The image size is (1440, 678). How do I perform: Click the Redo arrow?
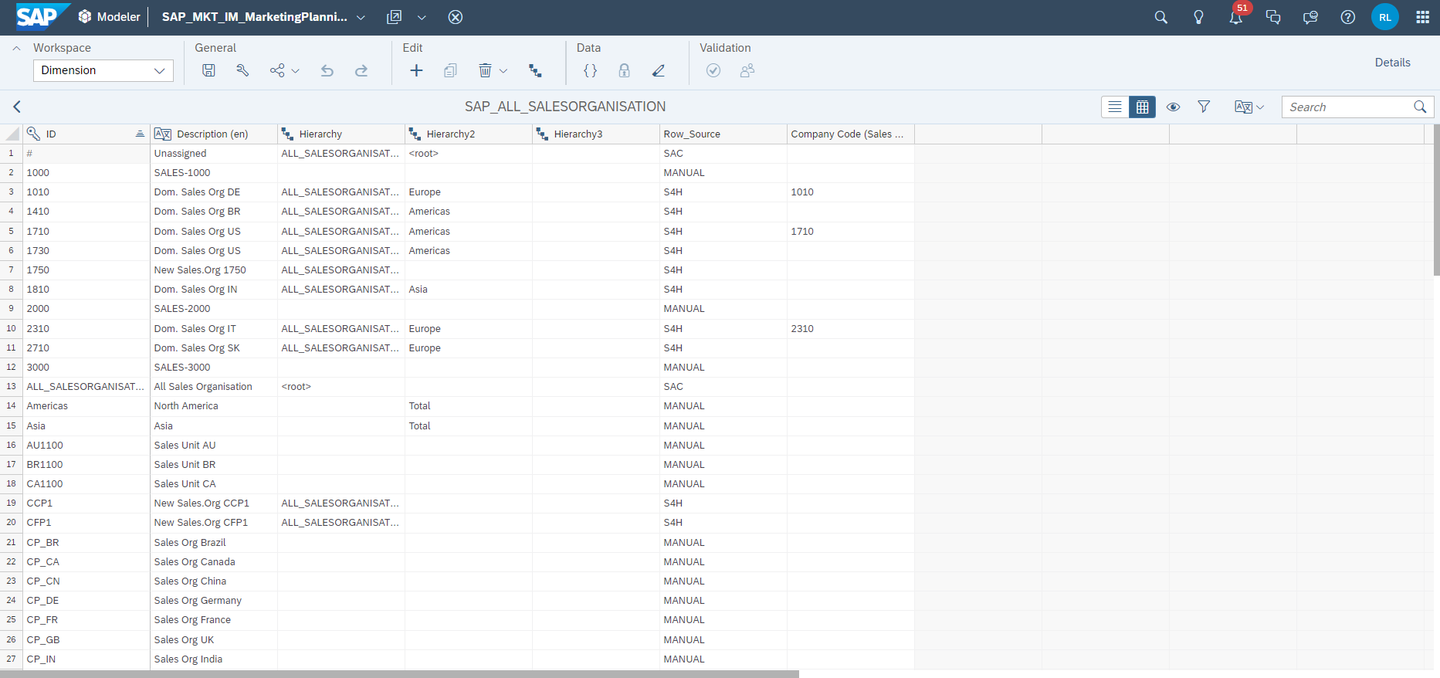pyautogui.click(x=362, y=71)
